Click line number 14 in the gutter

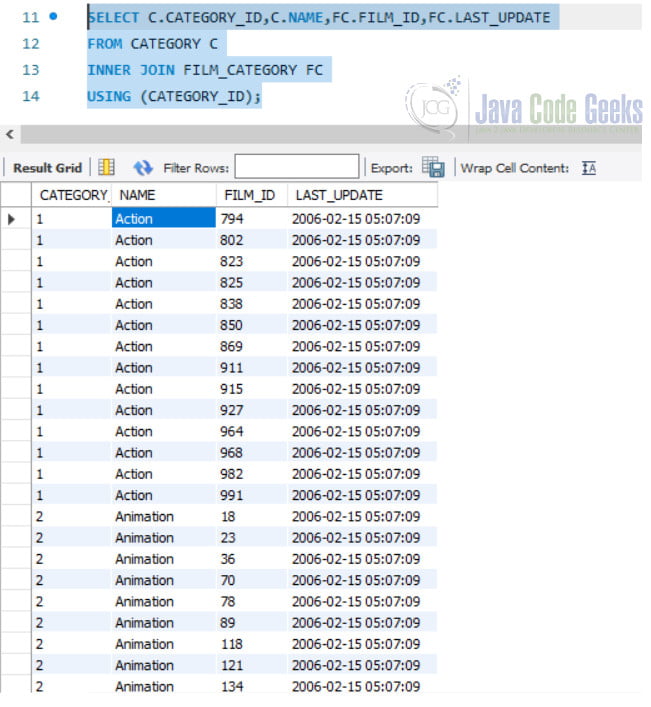[31, 96]
